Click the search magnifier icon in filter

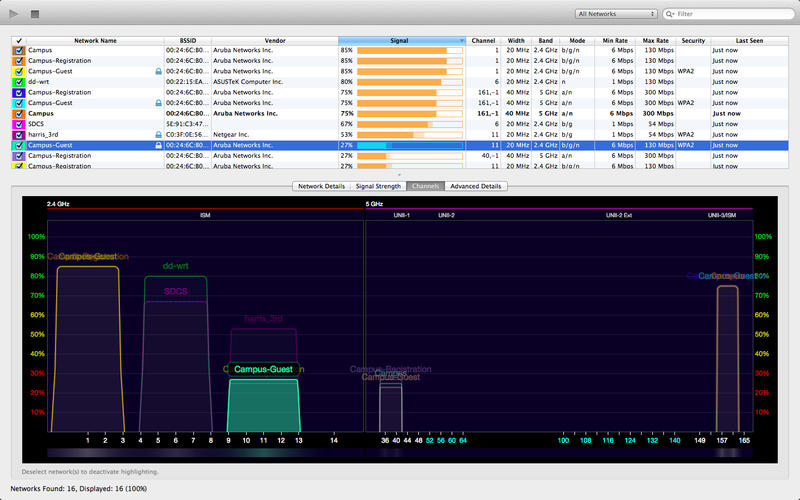pyautogui.click(x=670, y=15)
